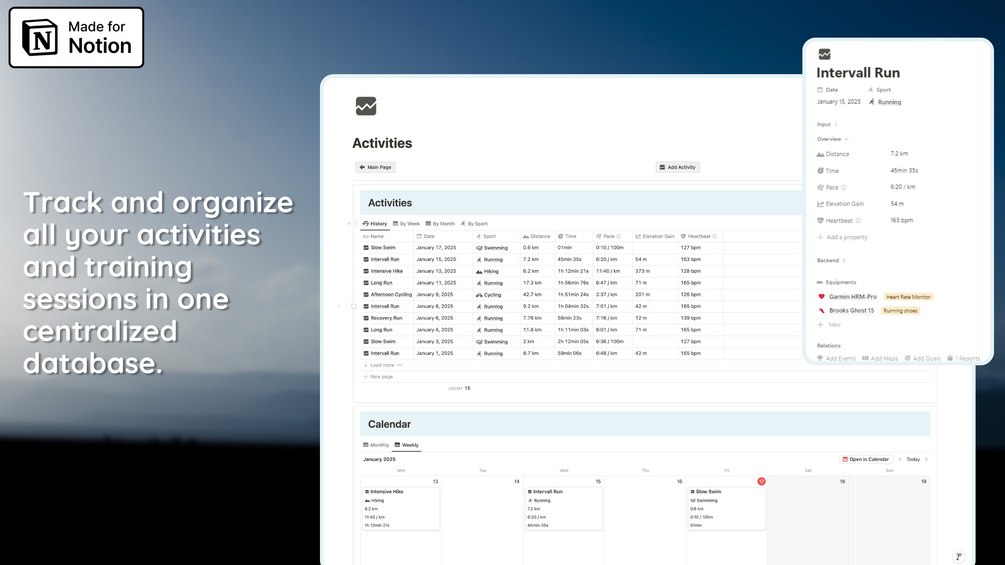Switch to the History tab
Image resolution: width=1005 pixels, height=565 pixels.
375,224
